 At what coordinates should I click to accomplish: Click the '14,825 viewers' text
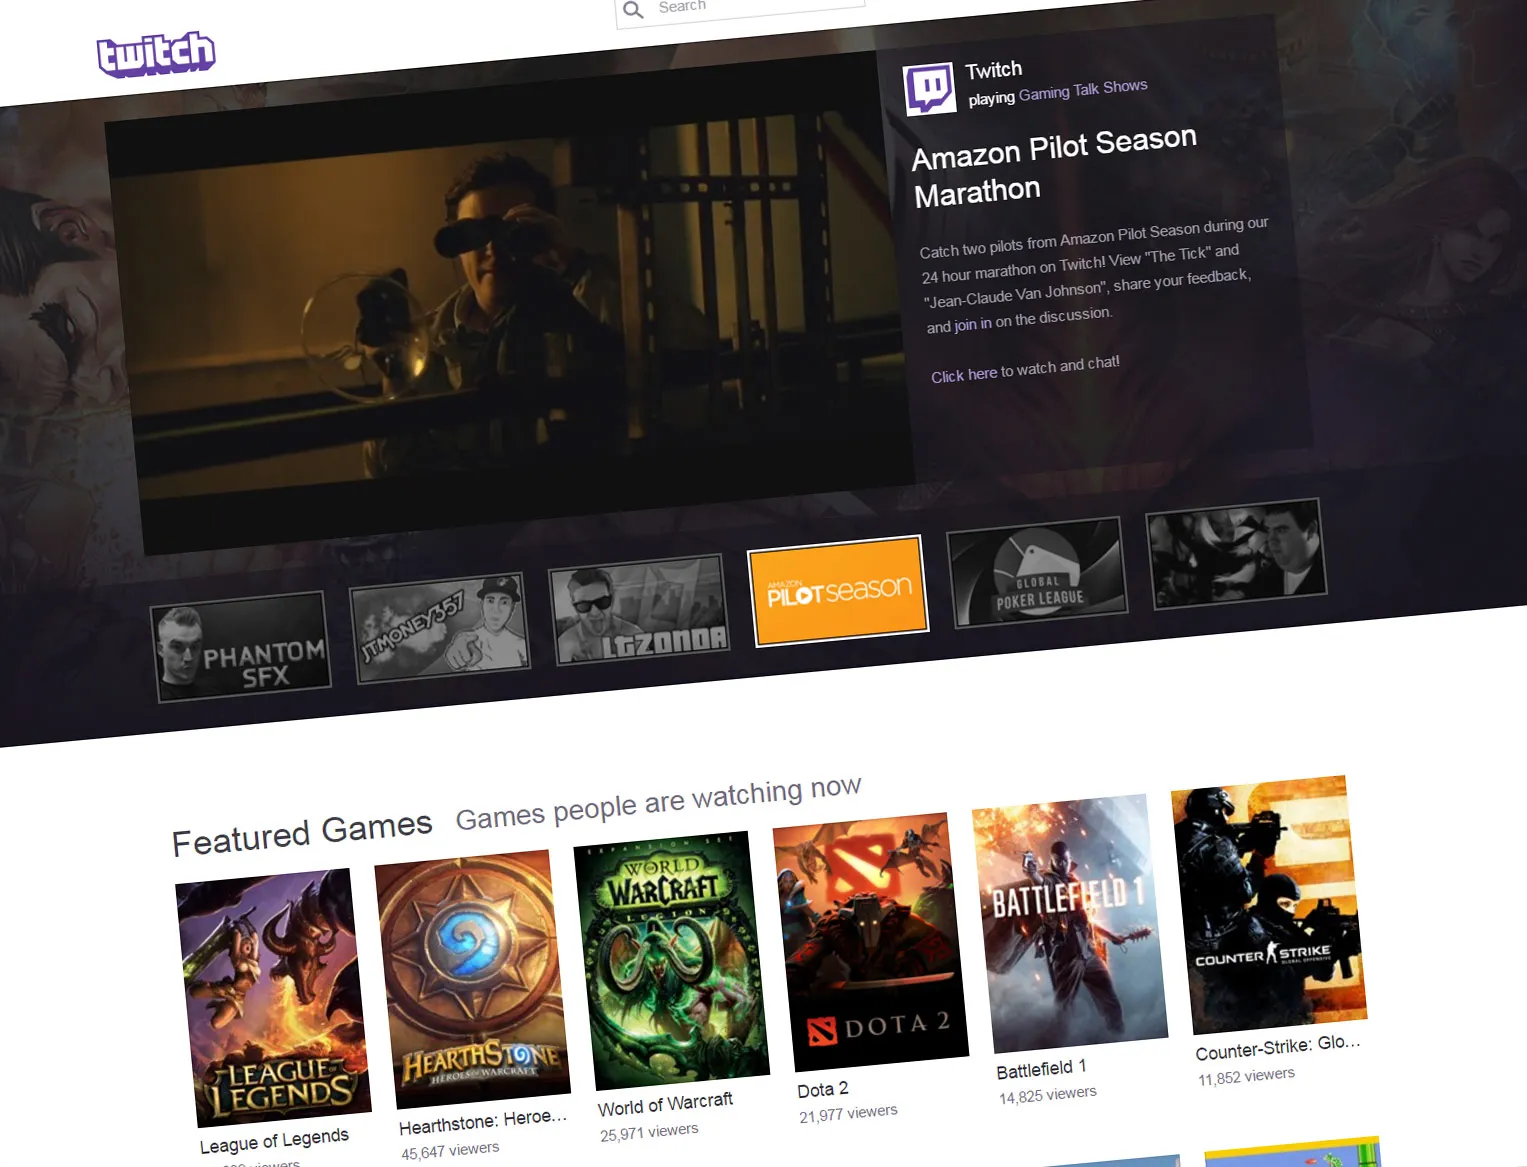1047,1094
